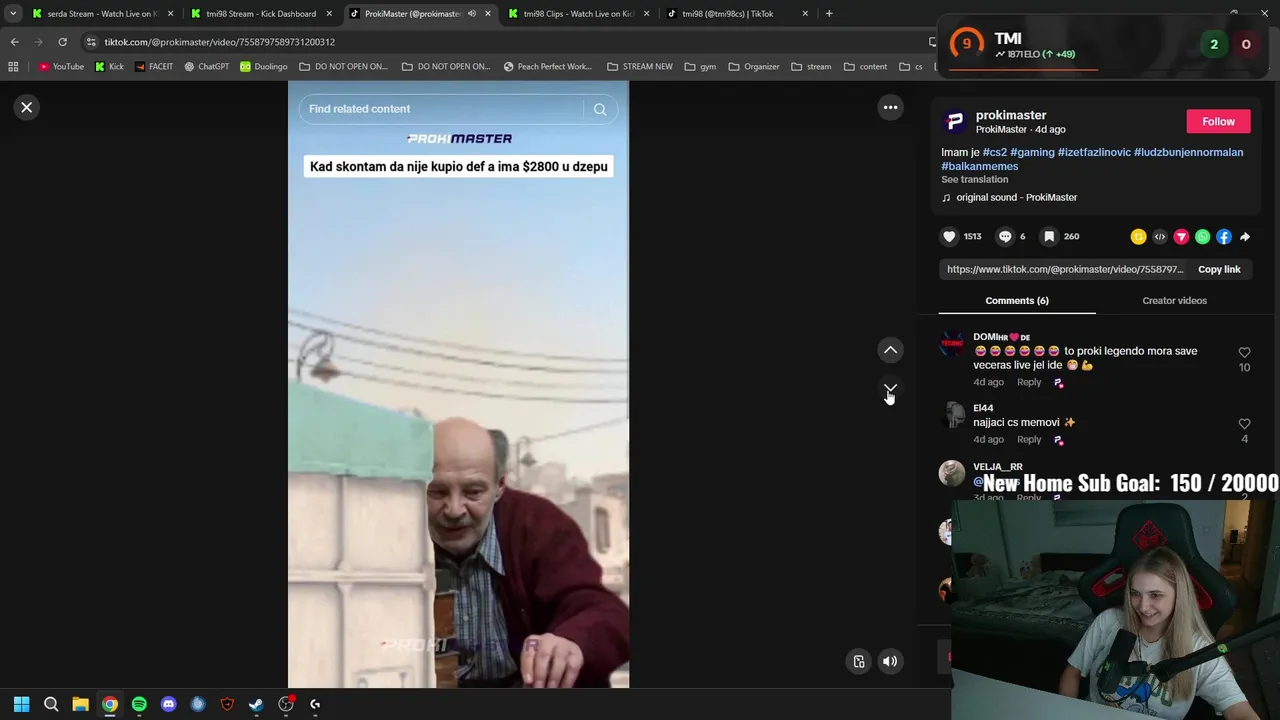The height and width of the screenshot is (720, 1280).
Task: Expand the stream bookmark folder
Action: click(811, 67)
